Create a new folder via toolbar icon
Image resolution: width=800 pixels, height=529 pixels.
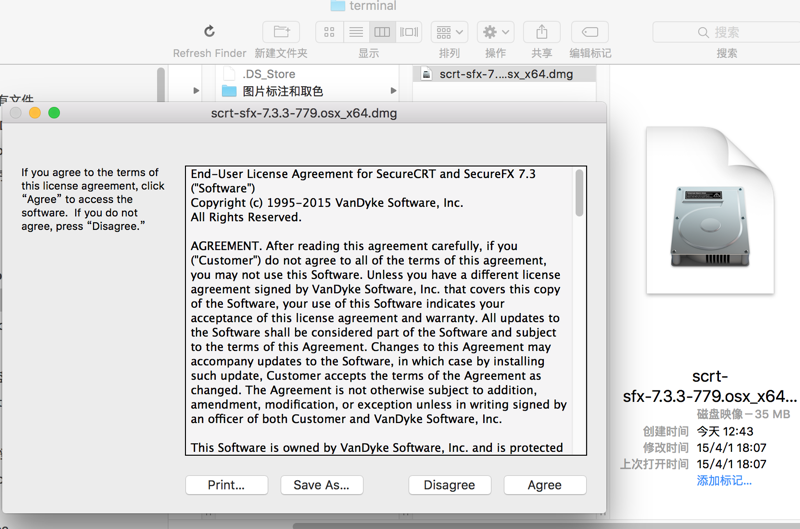tap(281, 32)
